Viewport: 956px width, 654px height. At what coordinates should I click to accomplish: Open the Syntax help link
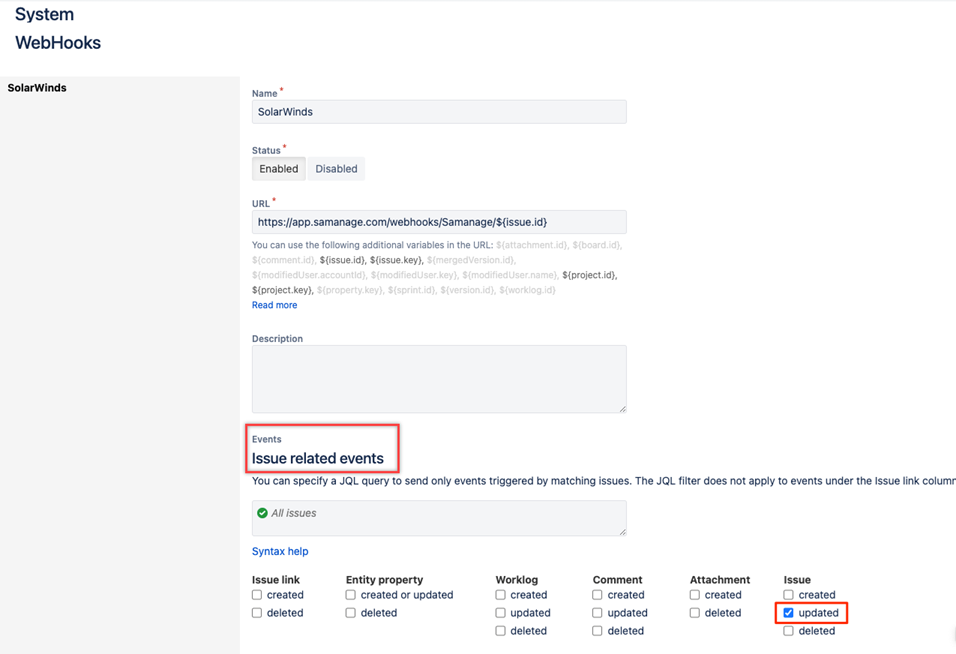[x=280, y=551]
